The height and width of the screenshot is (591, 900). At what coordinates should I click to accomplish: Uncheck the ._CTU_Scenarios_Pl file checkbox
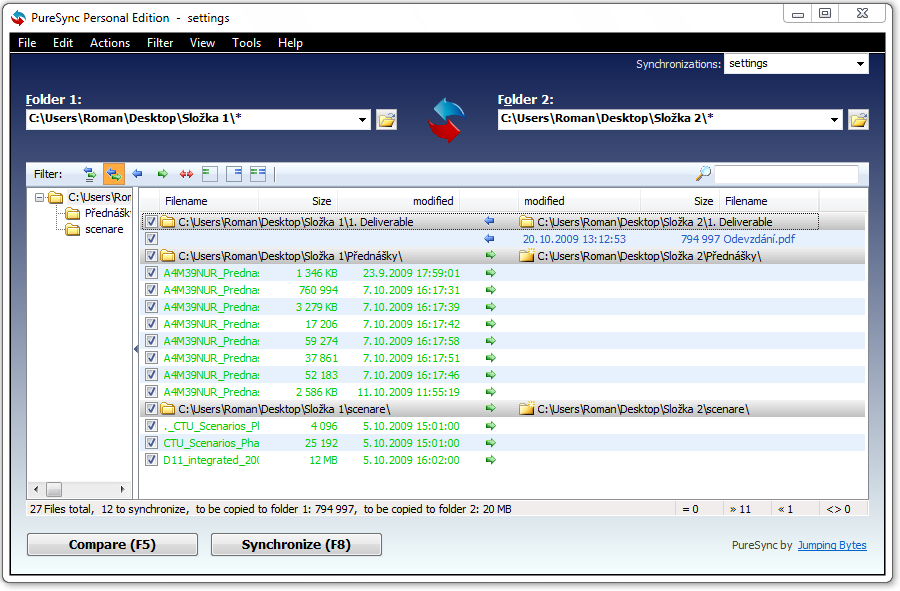(x=151, y=426)
